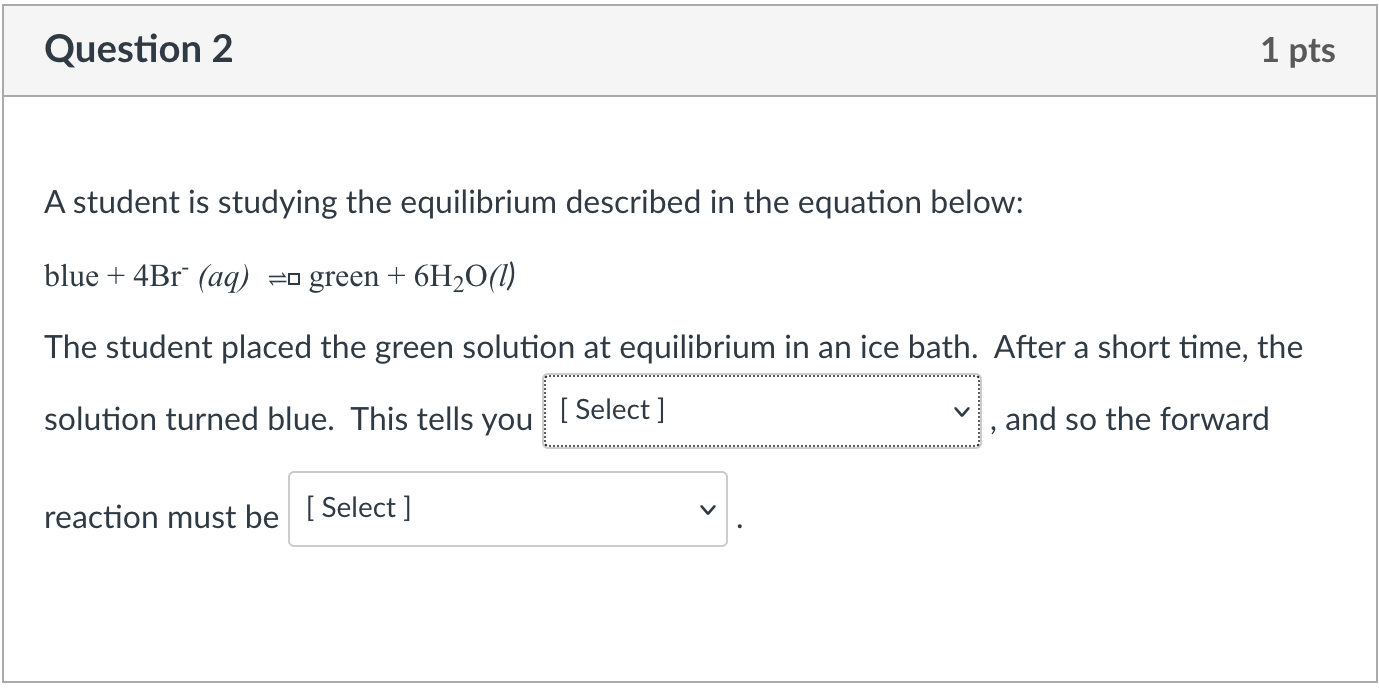
Task: Click the focused dropdown with dotted outline
Action: 760,410
